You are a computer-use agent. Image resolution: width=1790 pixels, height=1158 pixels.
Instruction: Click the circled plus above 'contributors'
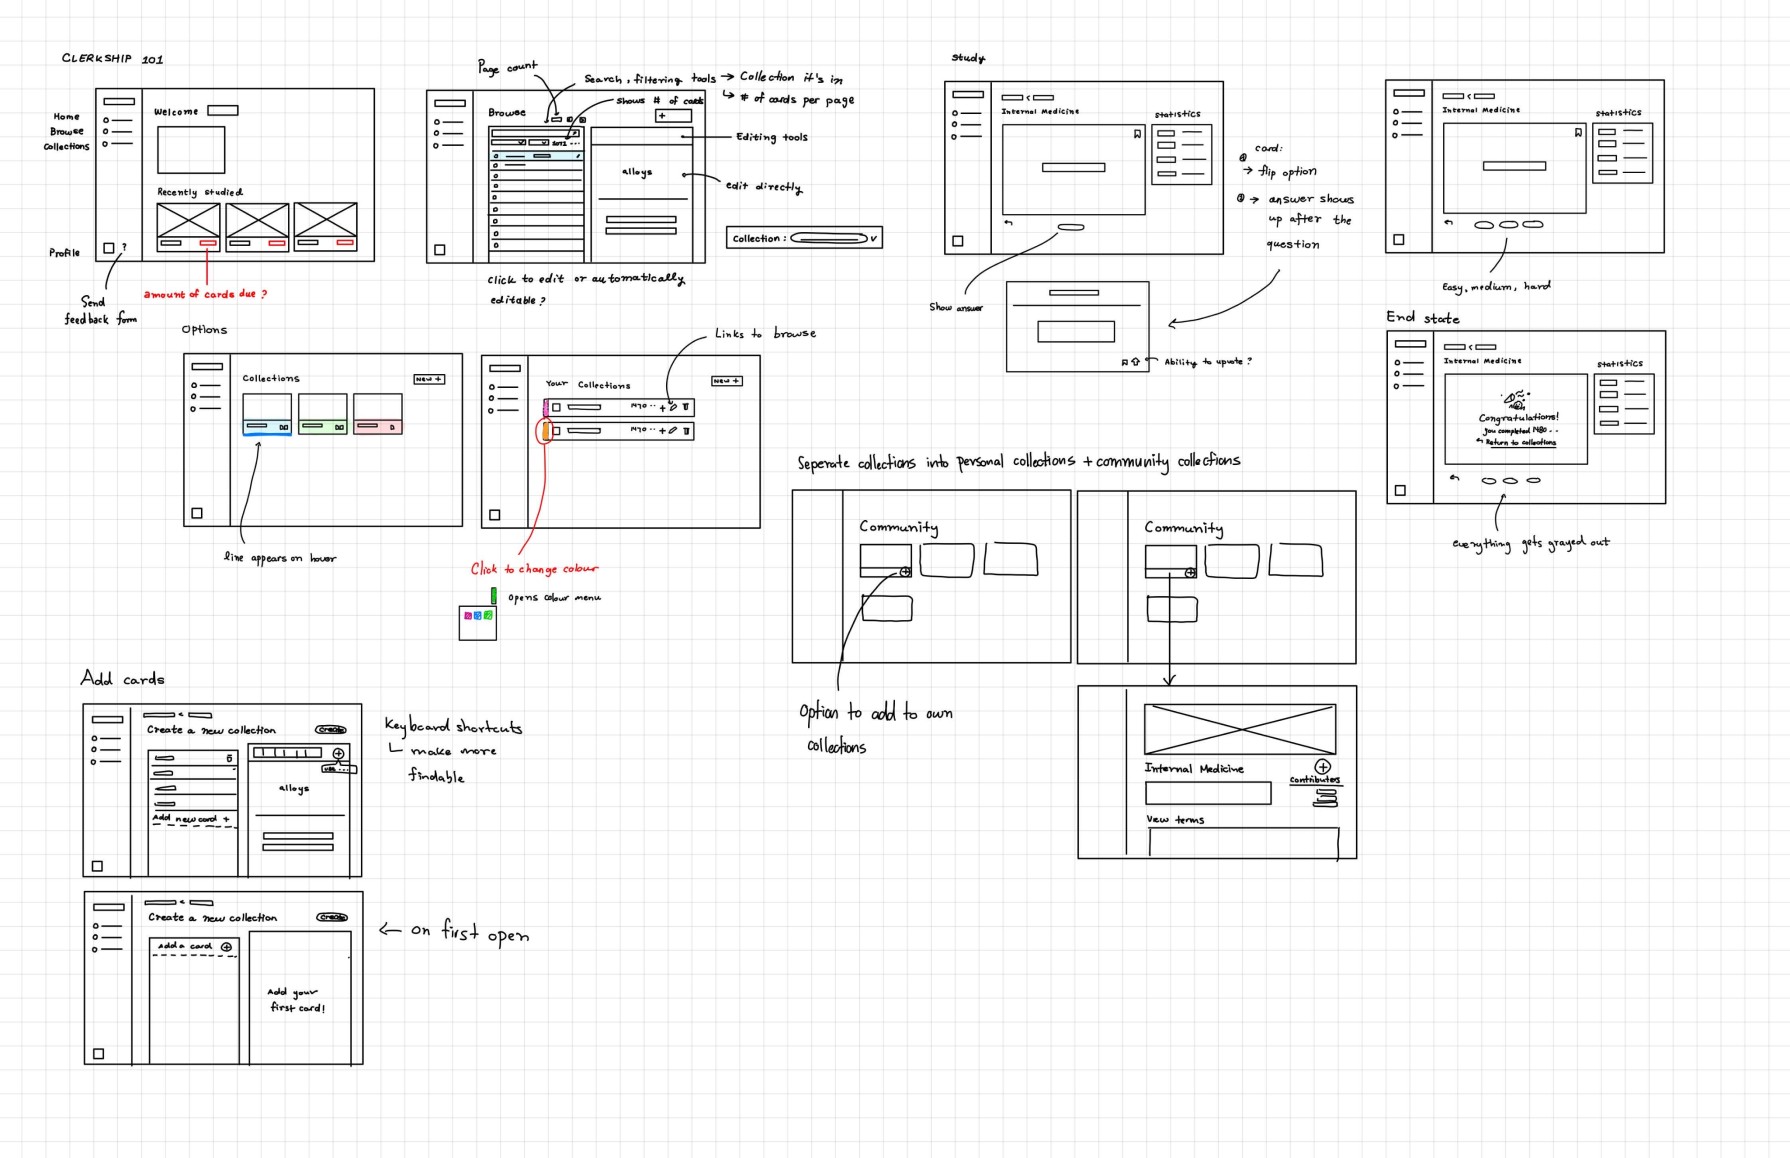pyautogui.click(x=1322, y=767)
